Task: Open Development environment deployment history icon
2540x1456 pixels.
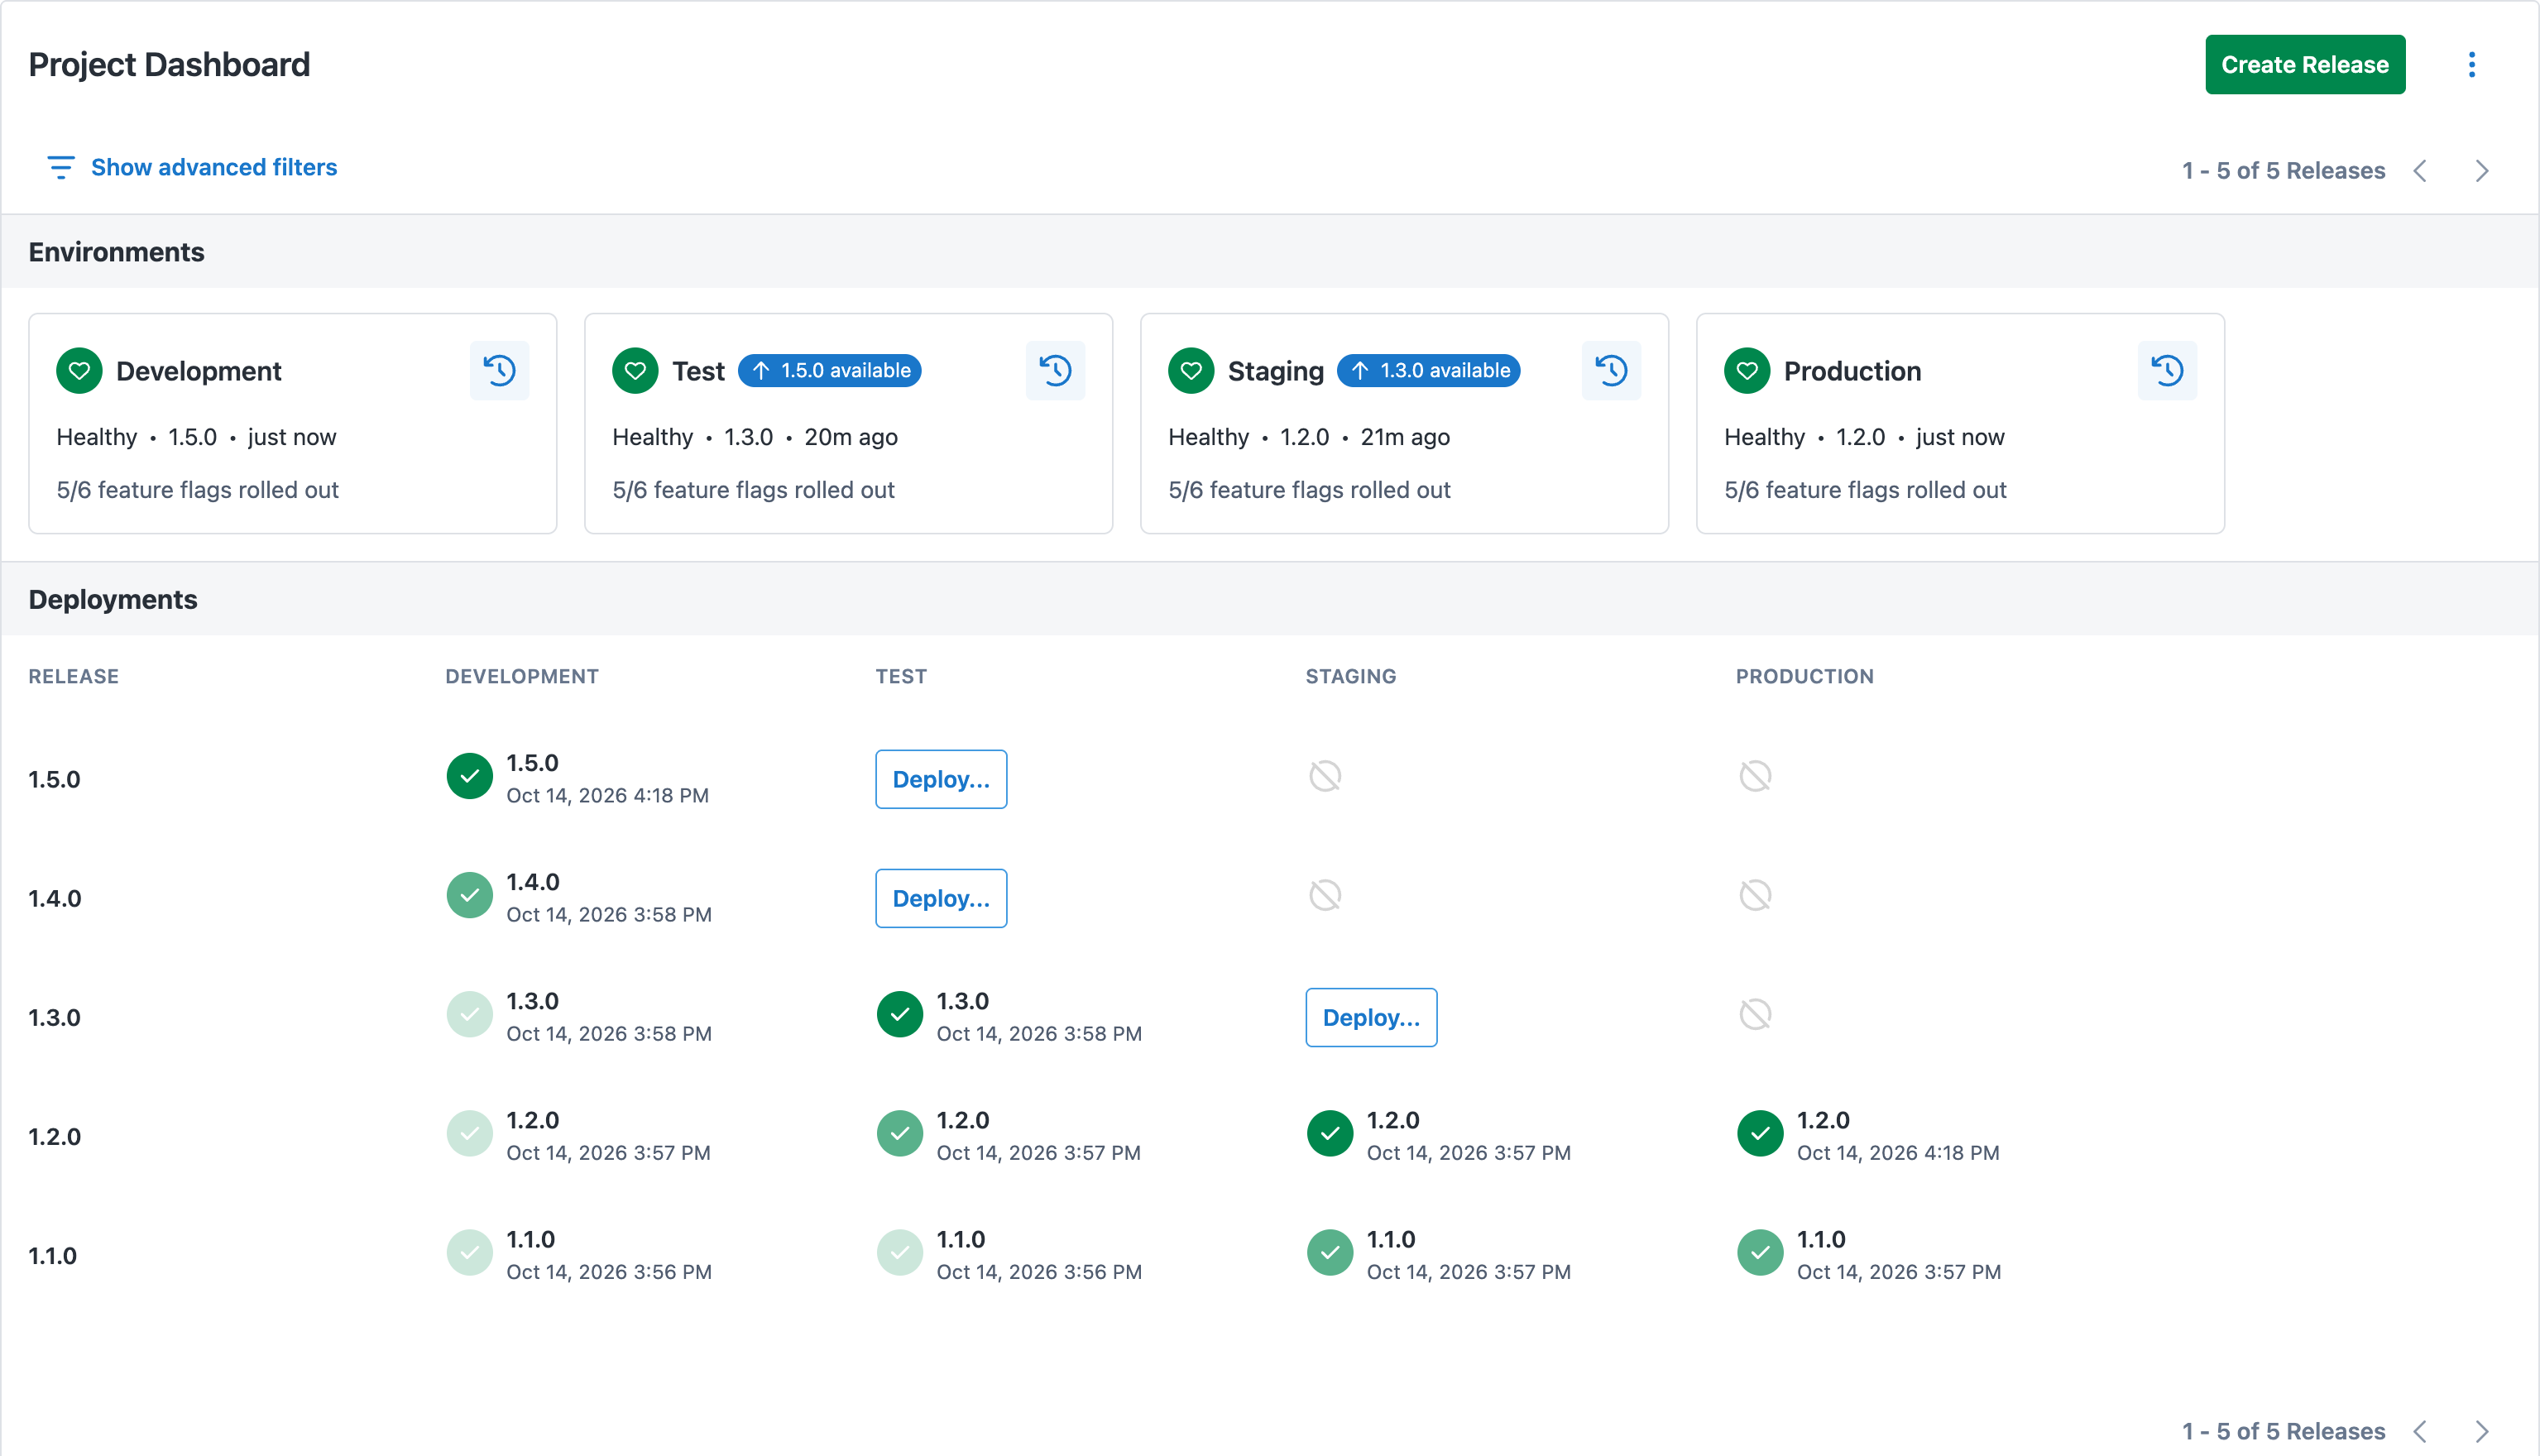Action: click(499, 371)
